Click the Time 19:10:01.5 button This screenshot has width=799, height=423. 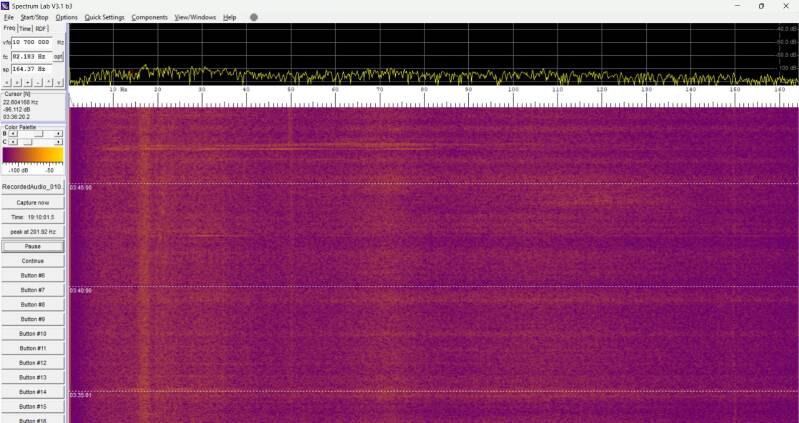(x=33, y=217)
